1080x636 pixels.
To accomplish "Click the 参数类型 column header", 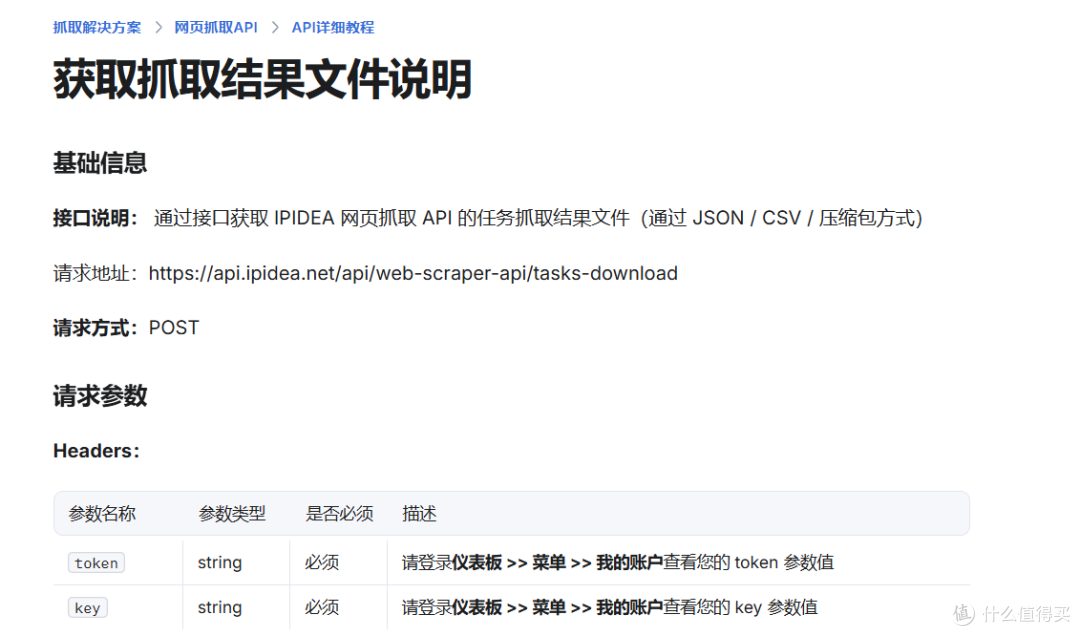I will pos(231,514).
